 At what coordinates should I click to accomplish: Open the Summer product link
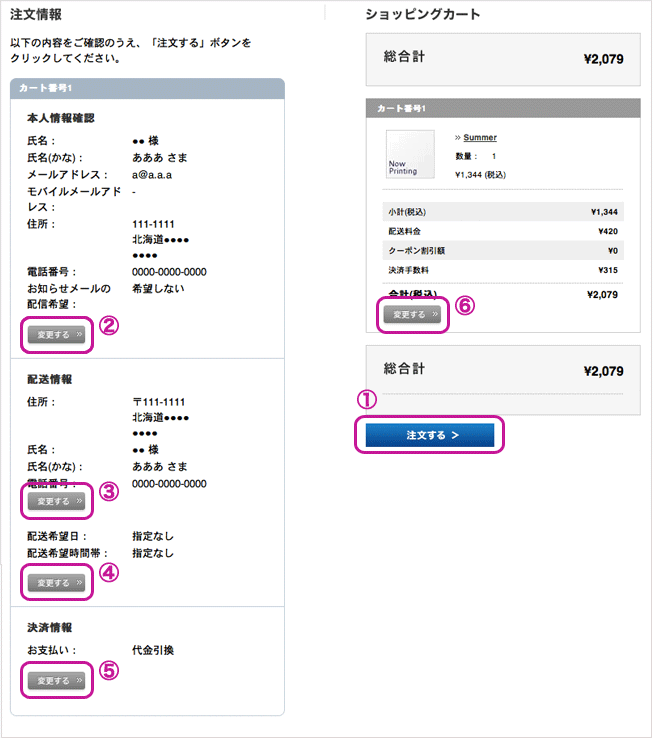[480, 137]
